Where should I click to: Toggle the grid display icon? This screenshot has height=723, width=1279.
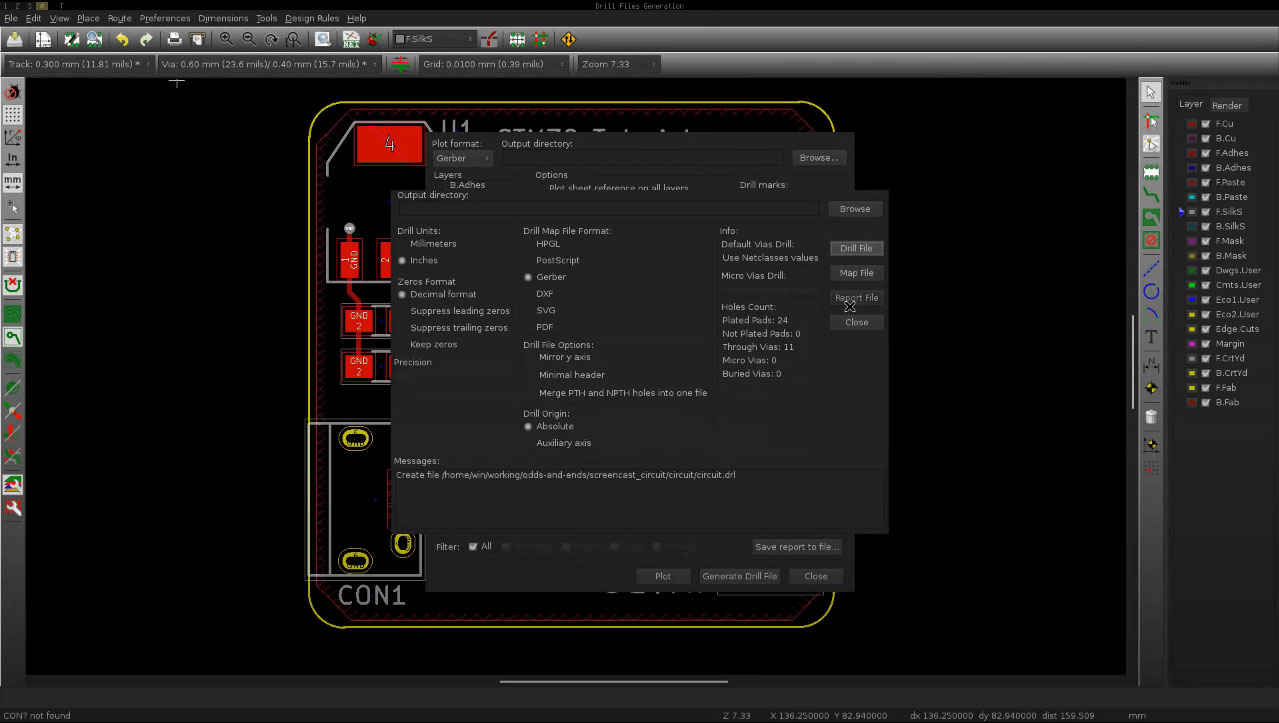pos(13,115)
